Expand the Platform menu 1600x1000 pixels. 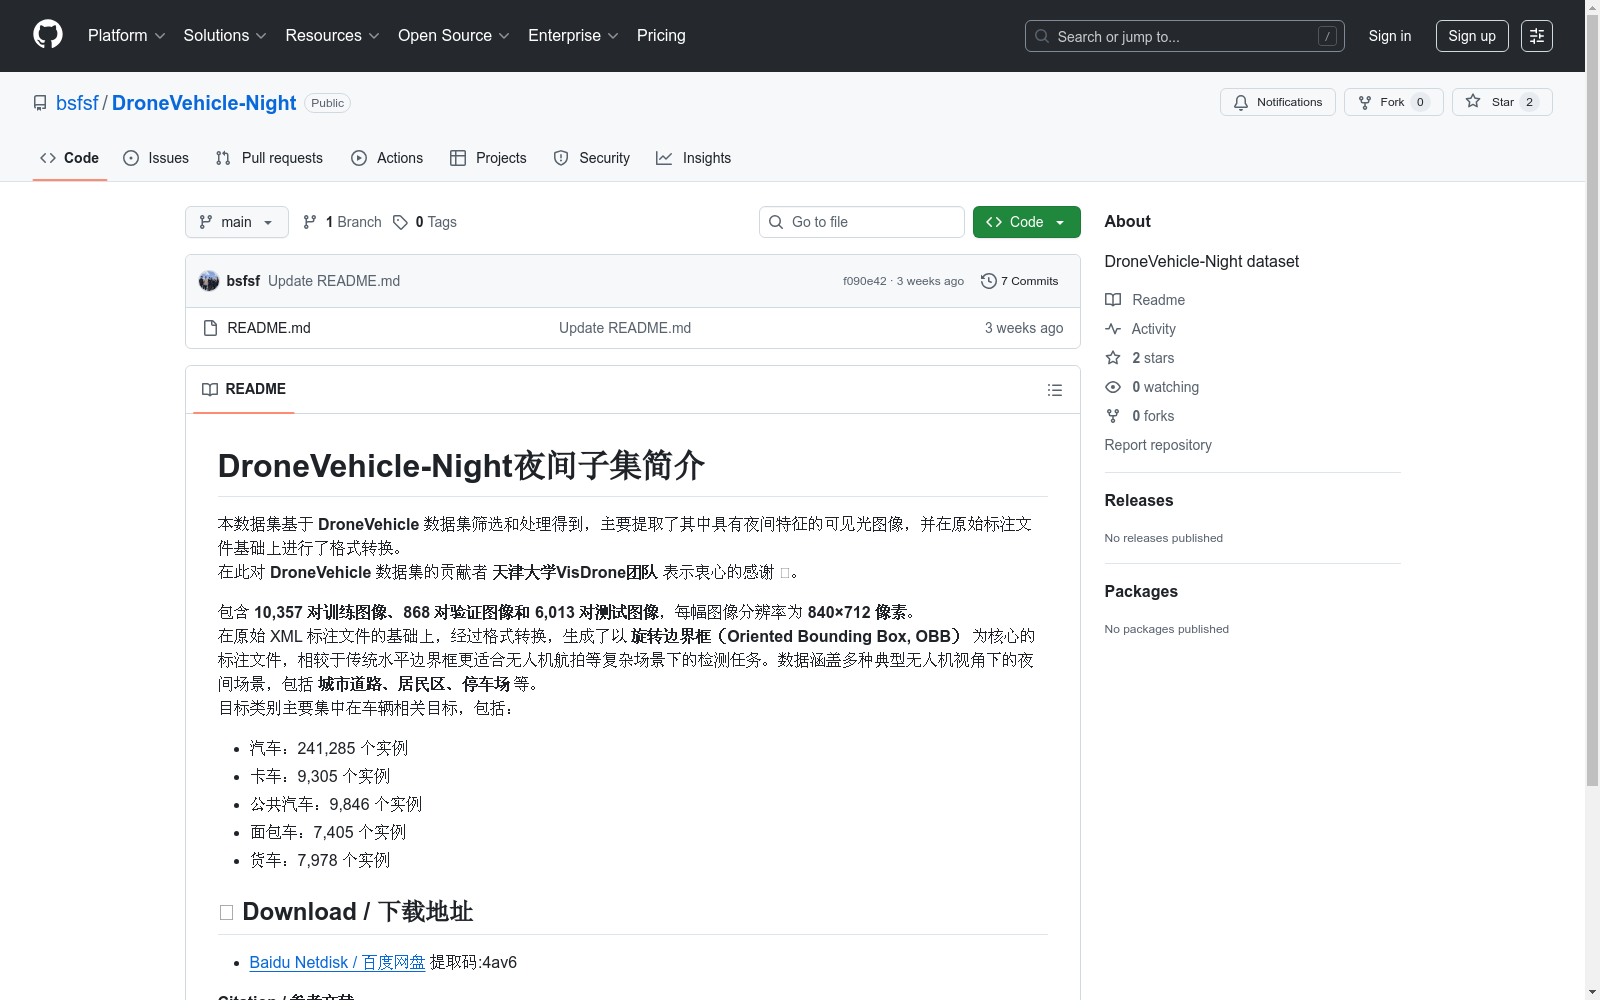pyautogui.click(x=126, y=36)
